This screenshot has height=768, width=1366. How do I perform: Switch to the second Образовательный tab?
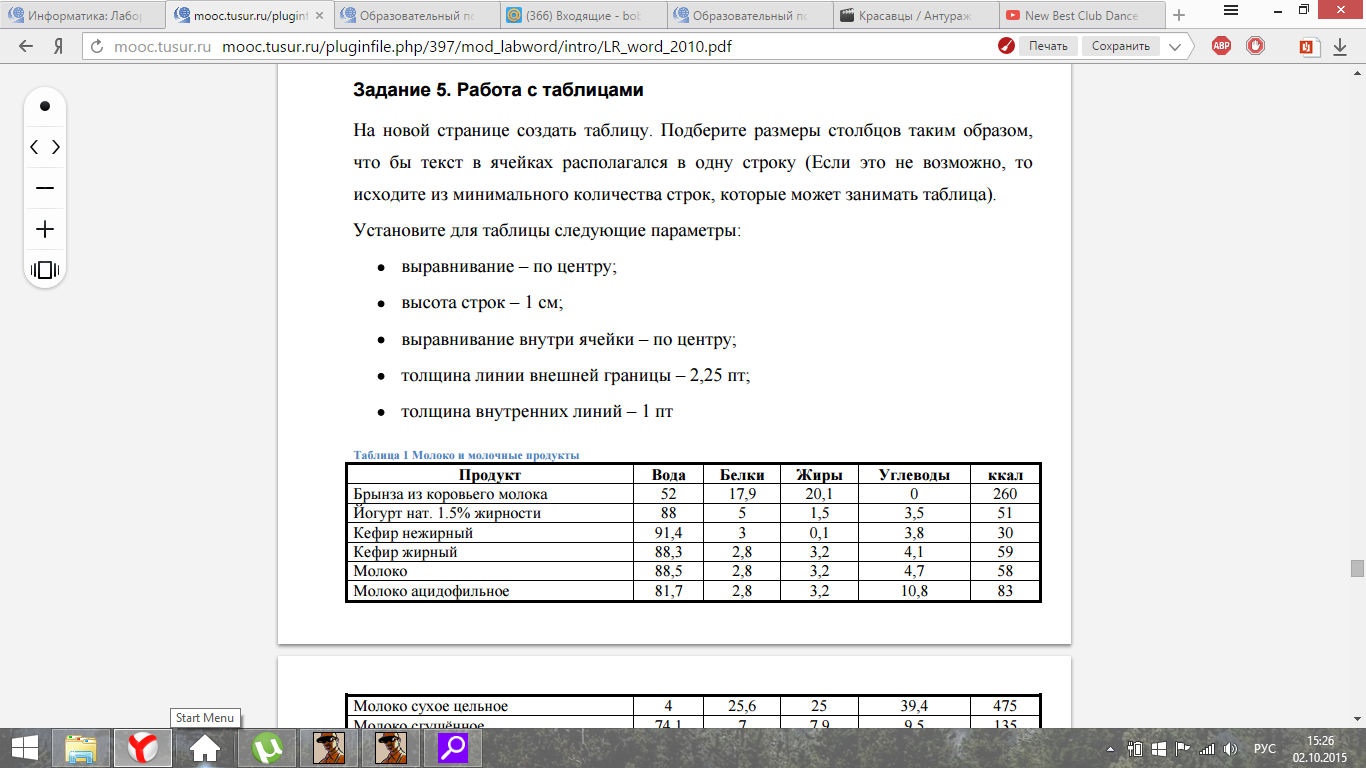(748, 16)
